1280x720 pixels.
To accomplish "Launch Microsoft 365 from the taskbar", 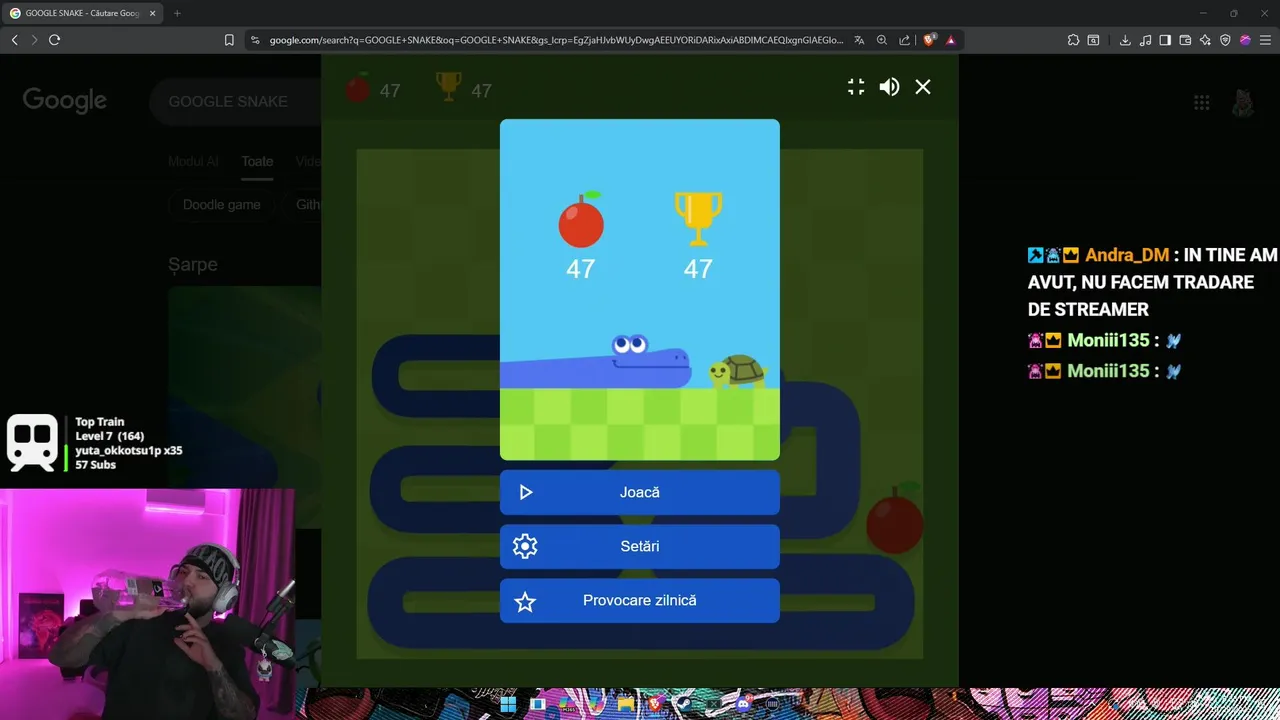I will tap(567, 705).
